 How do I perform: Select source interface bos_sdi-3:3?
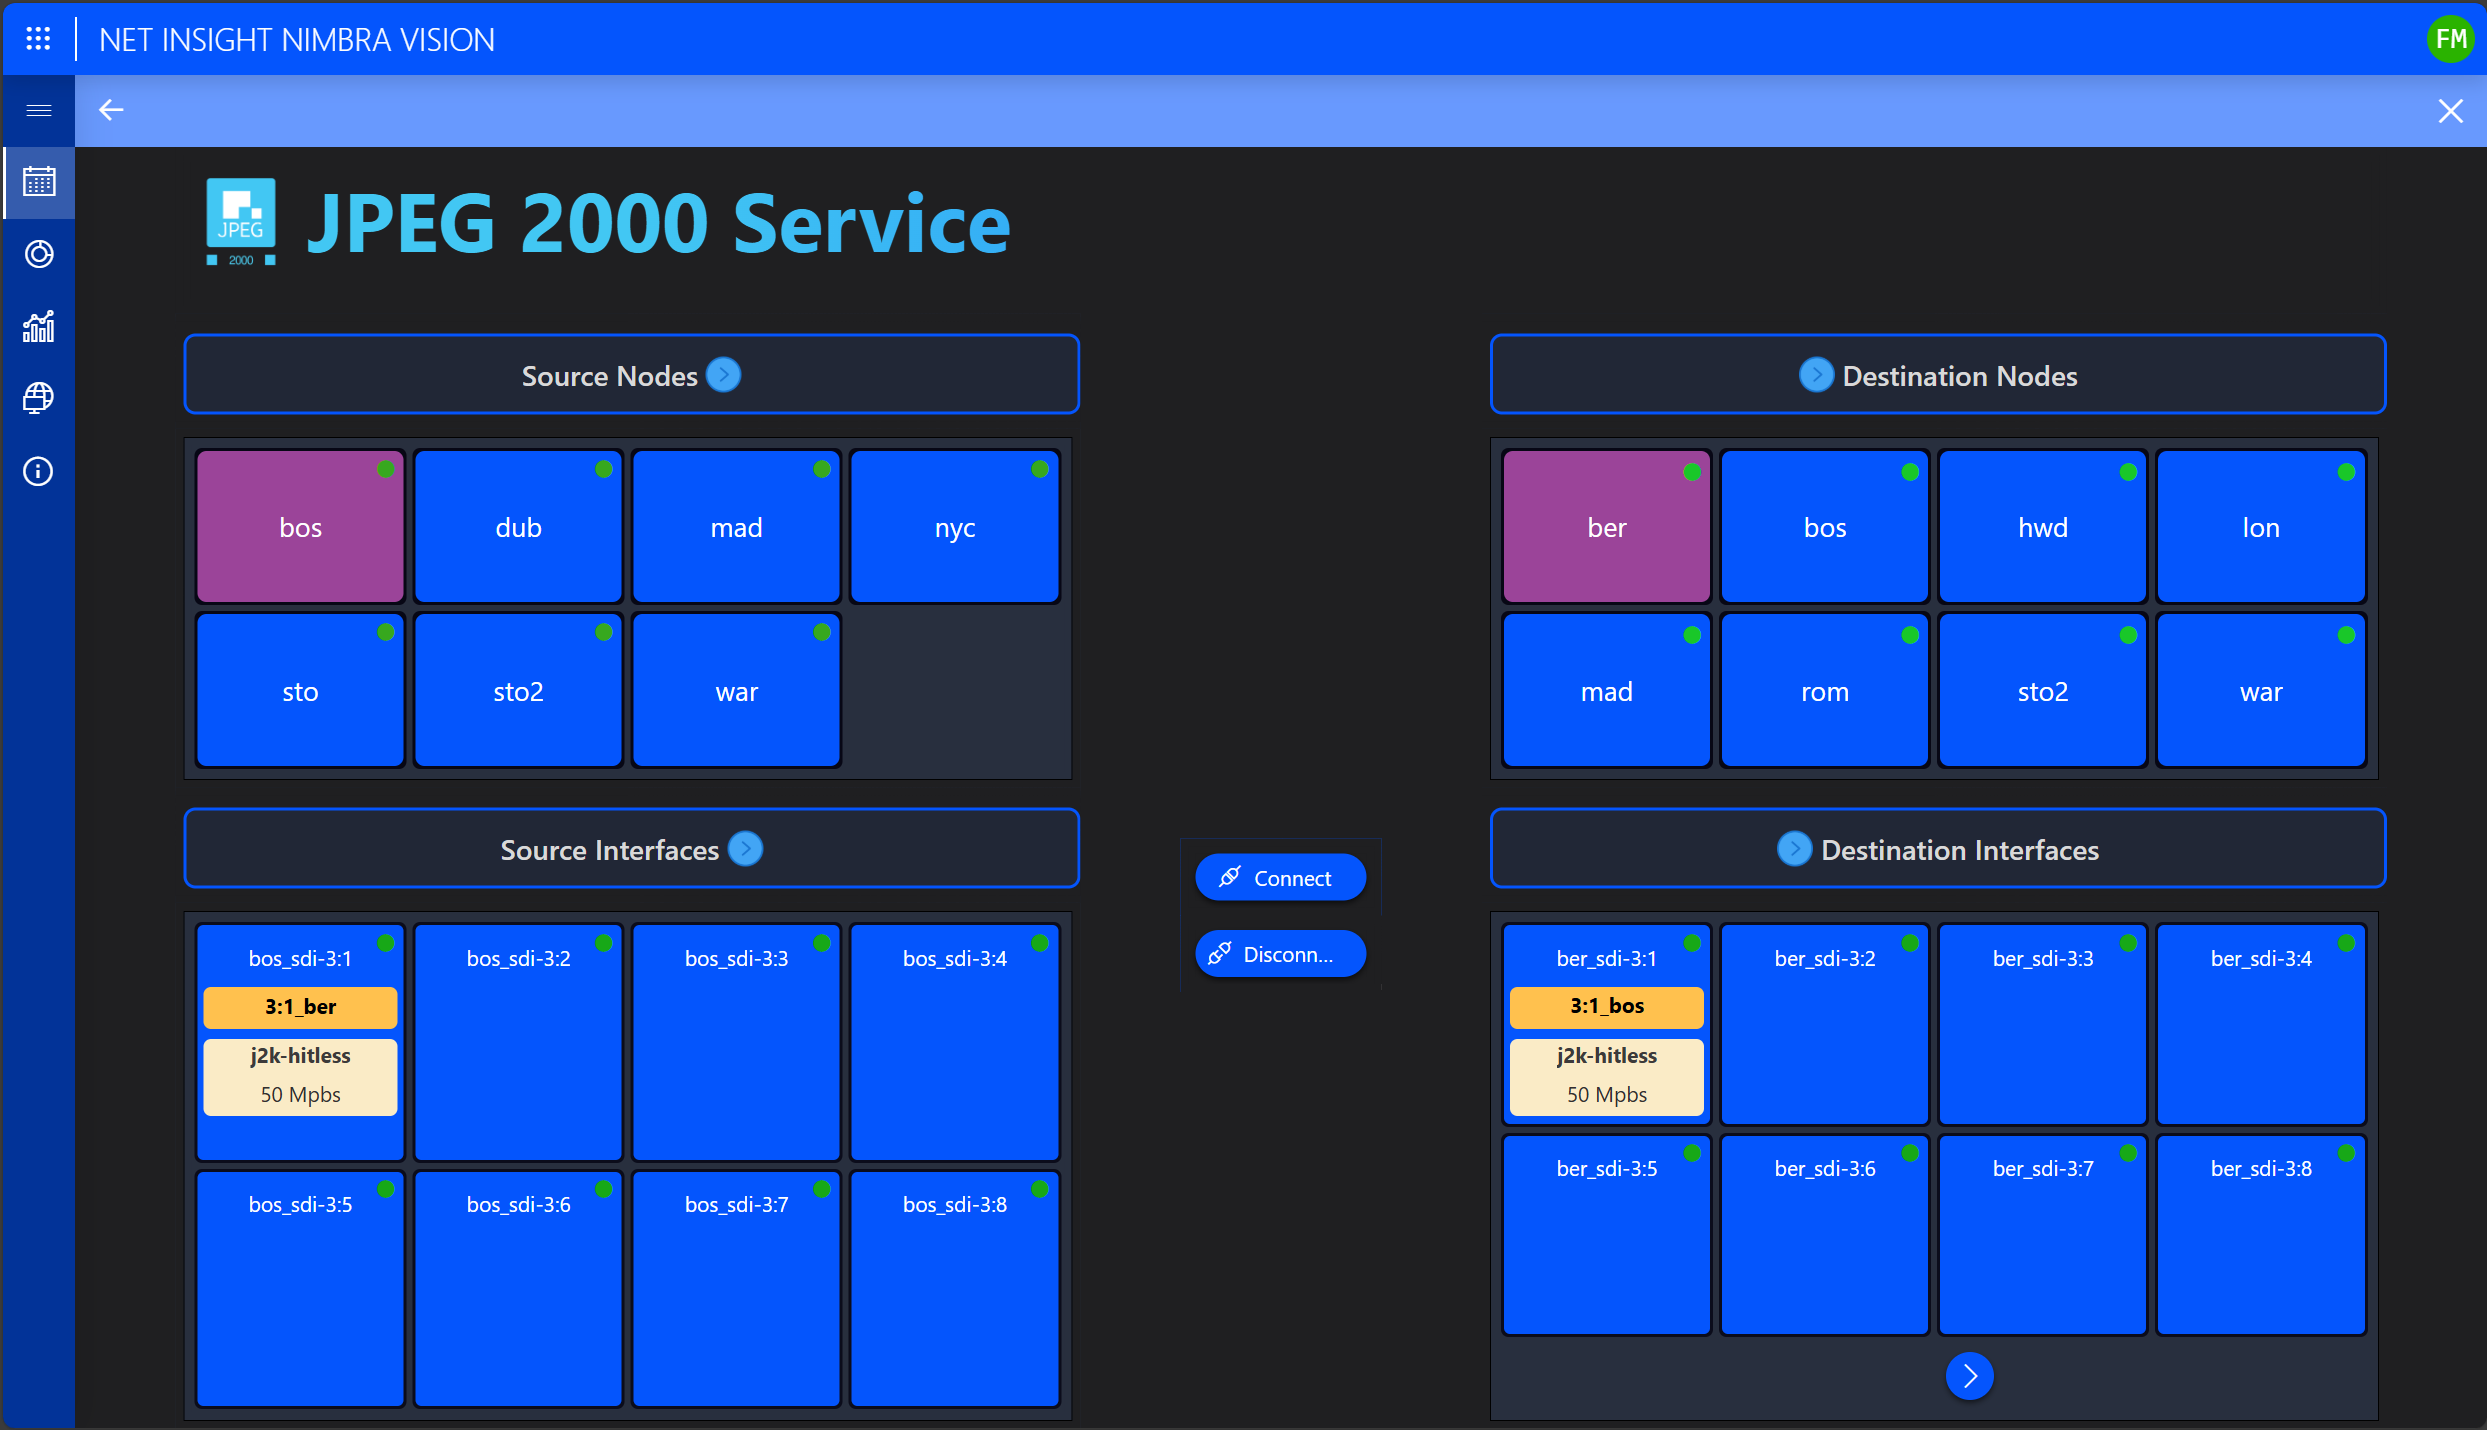[736, 1042]
